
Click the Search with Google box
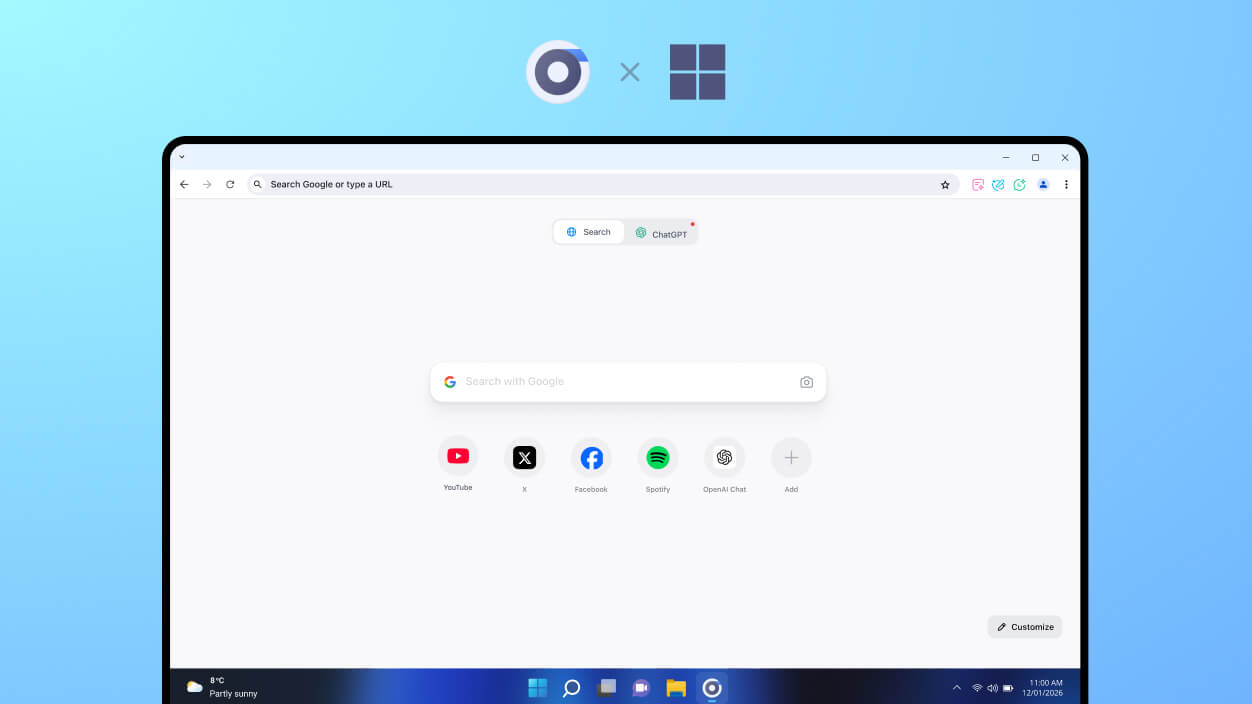point(628,382)
